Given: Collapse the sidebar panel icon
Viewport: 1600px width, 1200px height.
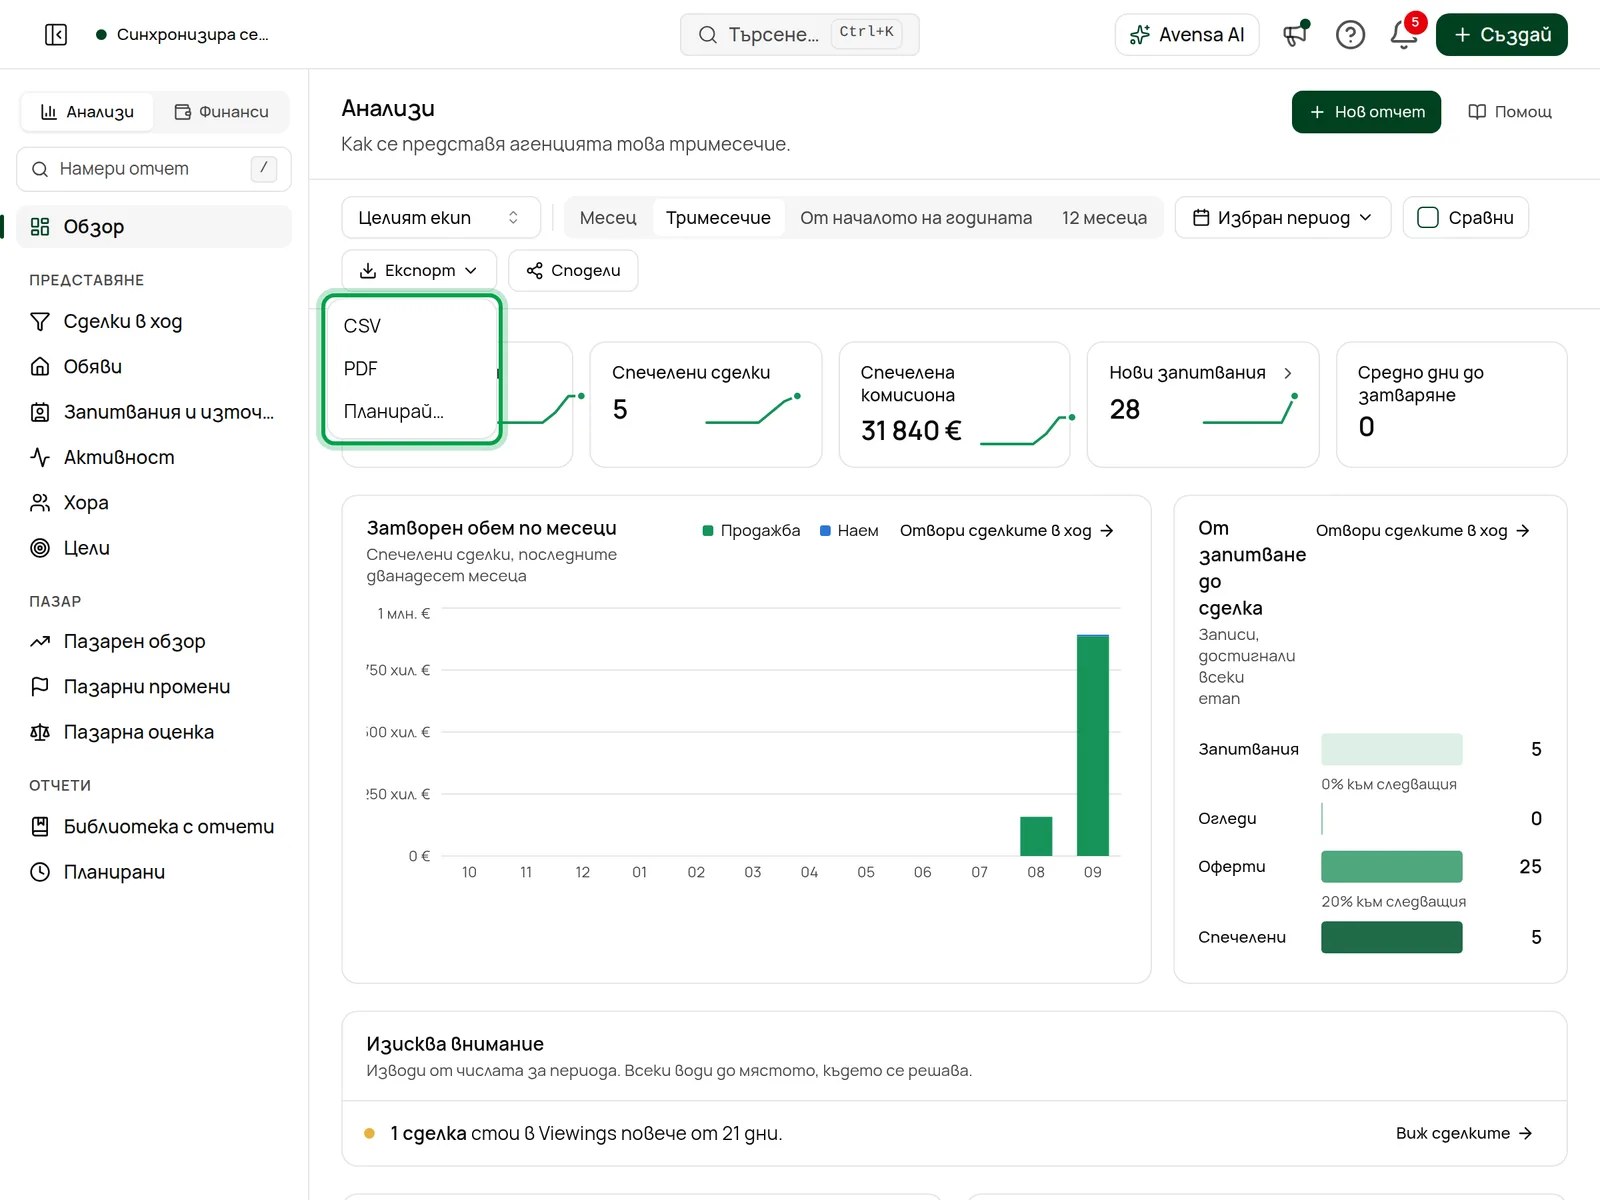Looking at the screenshot, I should [56, 35].
